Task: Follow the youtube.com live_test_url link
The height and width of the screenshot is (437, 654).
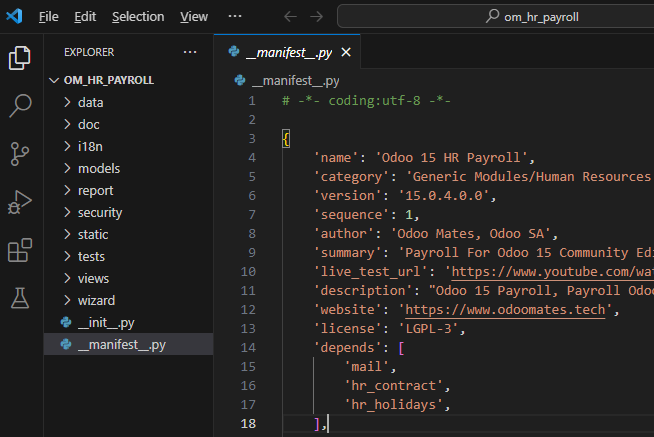Action: click(553, 271)
